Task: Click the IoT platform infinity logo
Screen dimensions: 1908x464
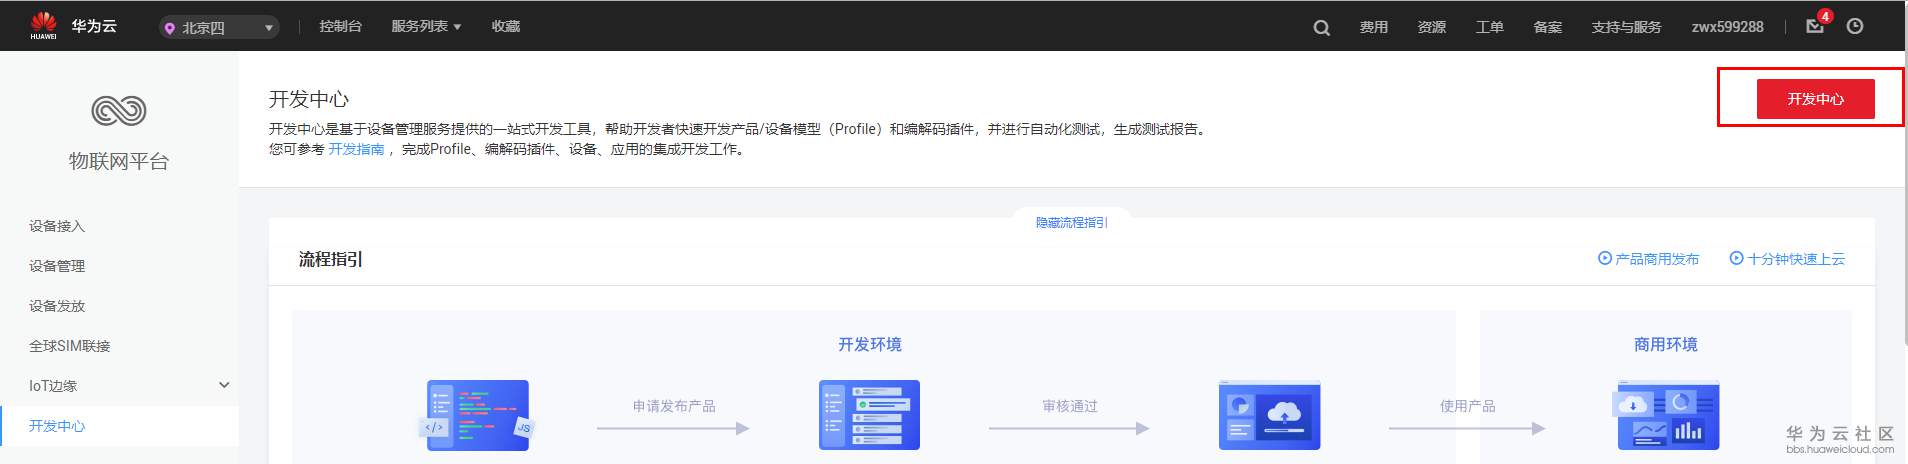Action: 119,110
